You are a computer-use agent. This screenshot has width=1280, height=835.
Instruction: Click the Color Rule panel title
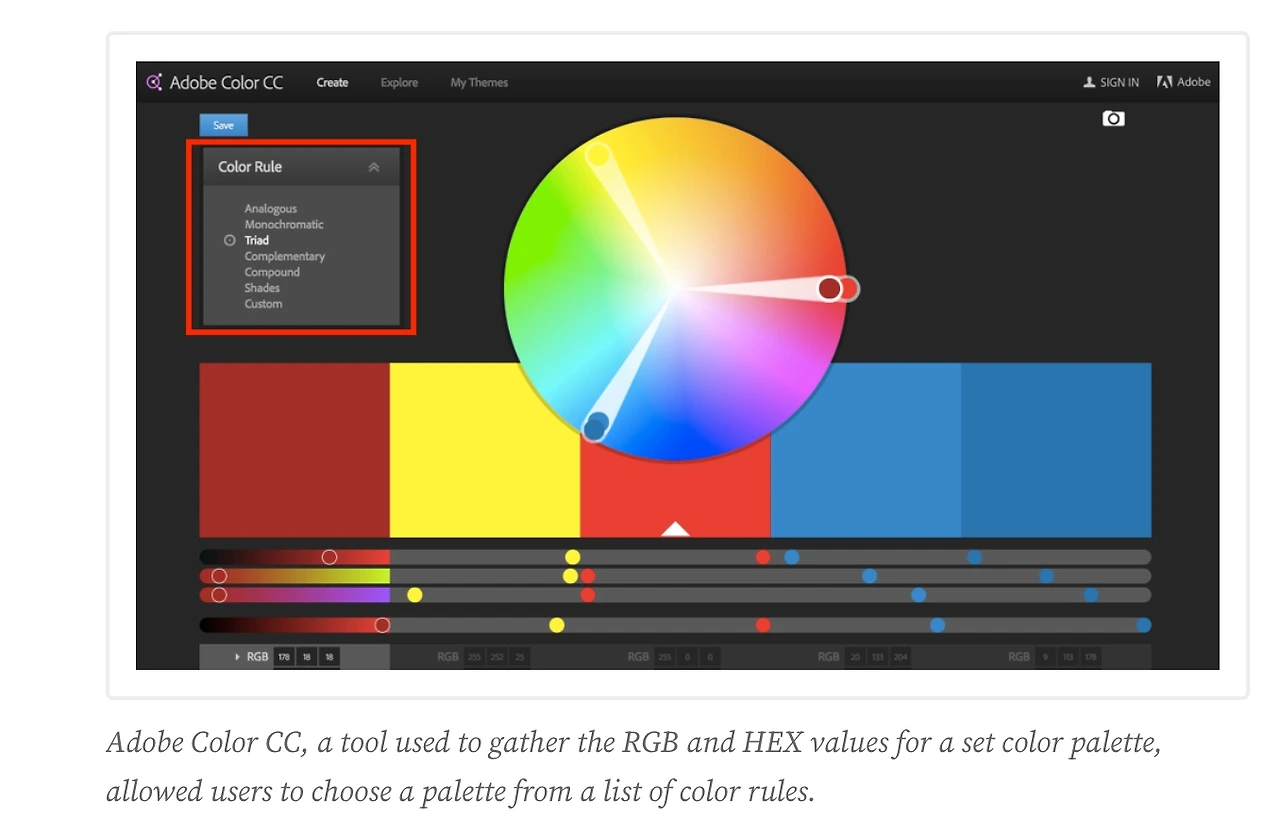(250, 167)
